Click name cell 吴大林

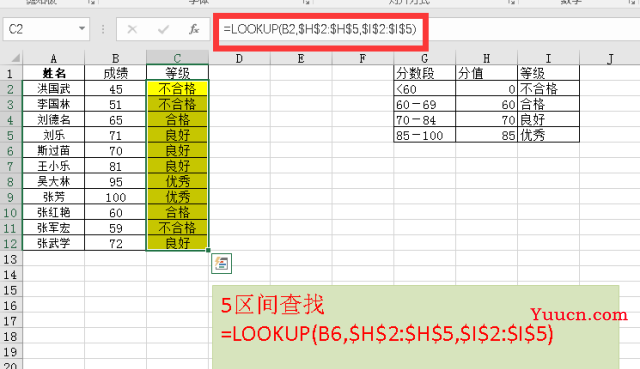53,182
